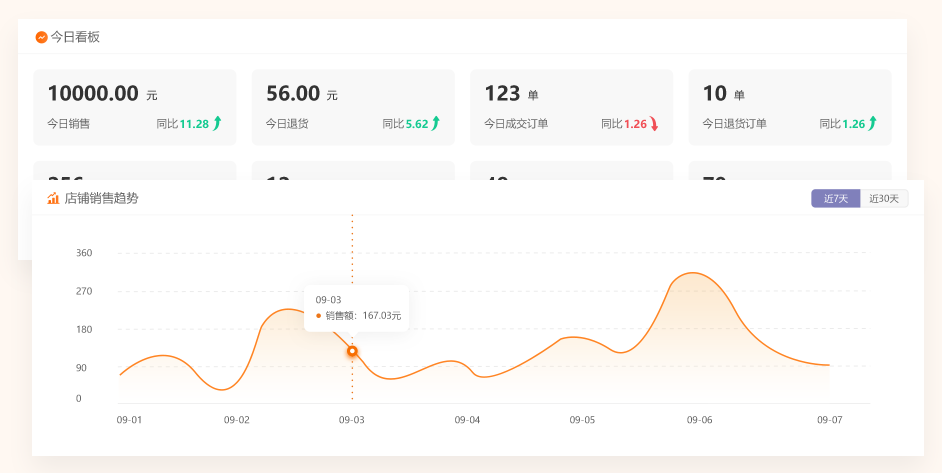Click the 09-01 x-axis date label

click(x=129, y=420)
